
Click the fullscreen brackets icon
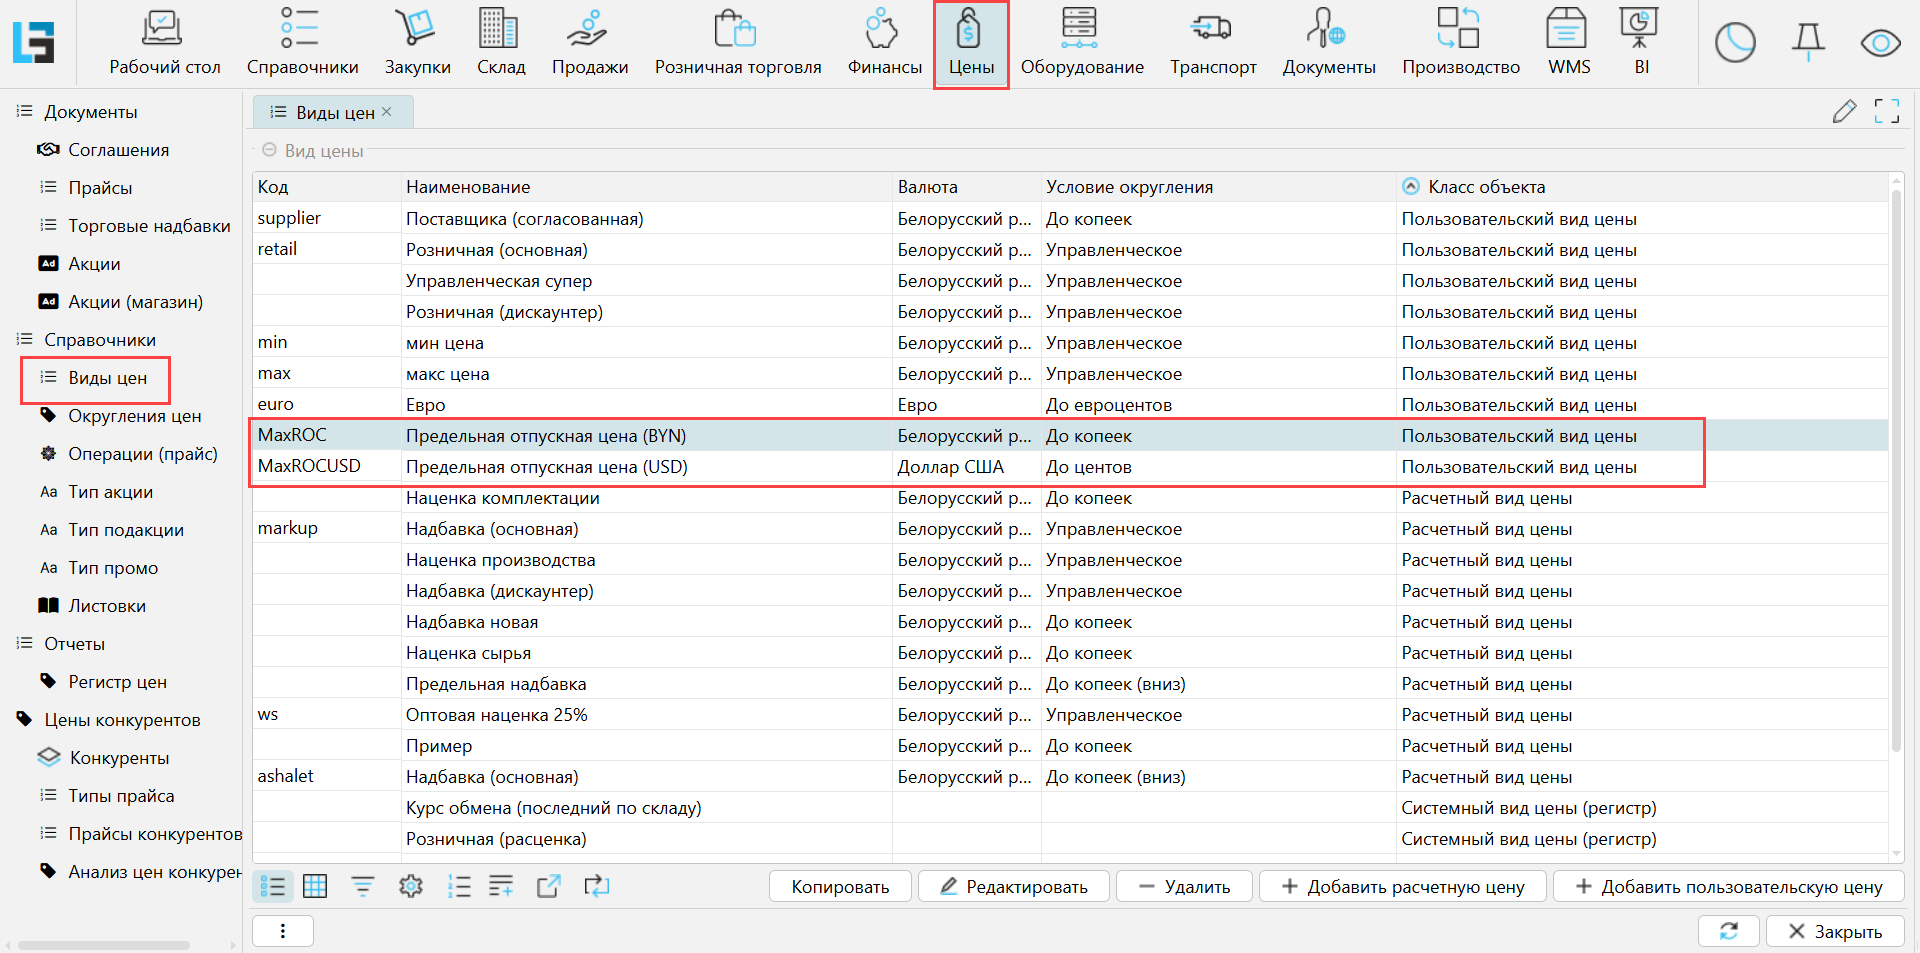tap(1887, 111)
